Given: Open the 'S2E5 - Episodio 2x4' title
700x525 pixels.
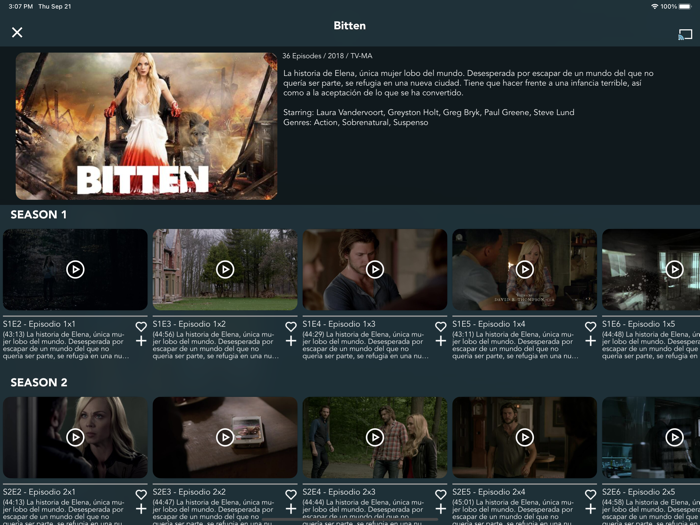Looking at the screenshot, I should [489, 492].
